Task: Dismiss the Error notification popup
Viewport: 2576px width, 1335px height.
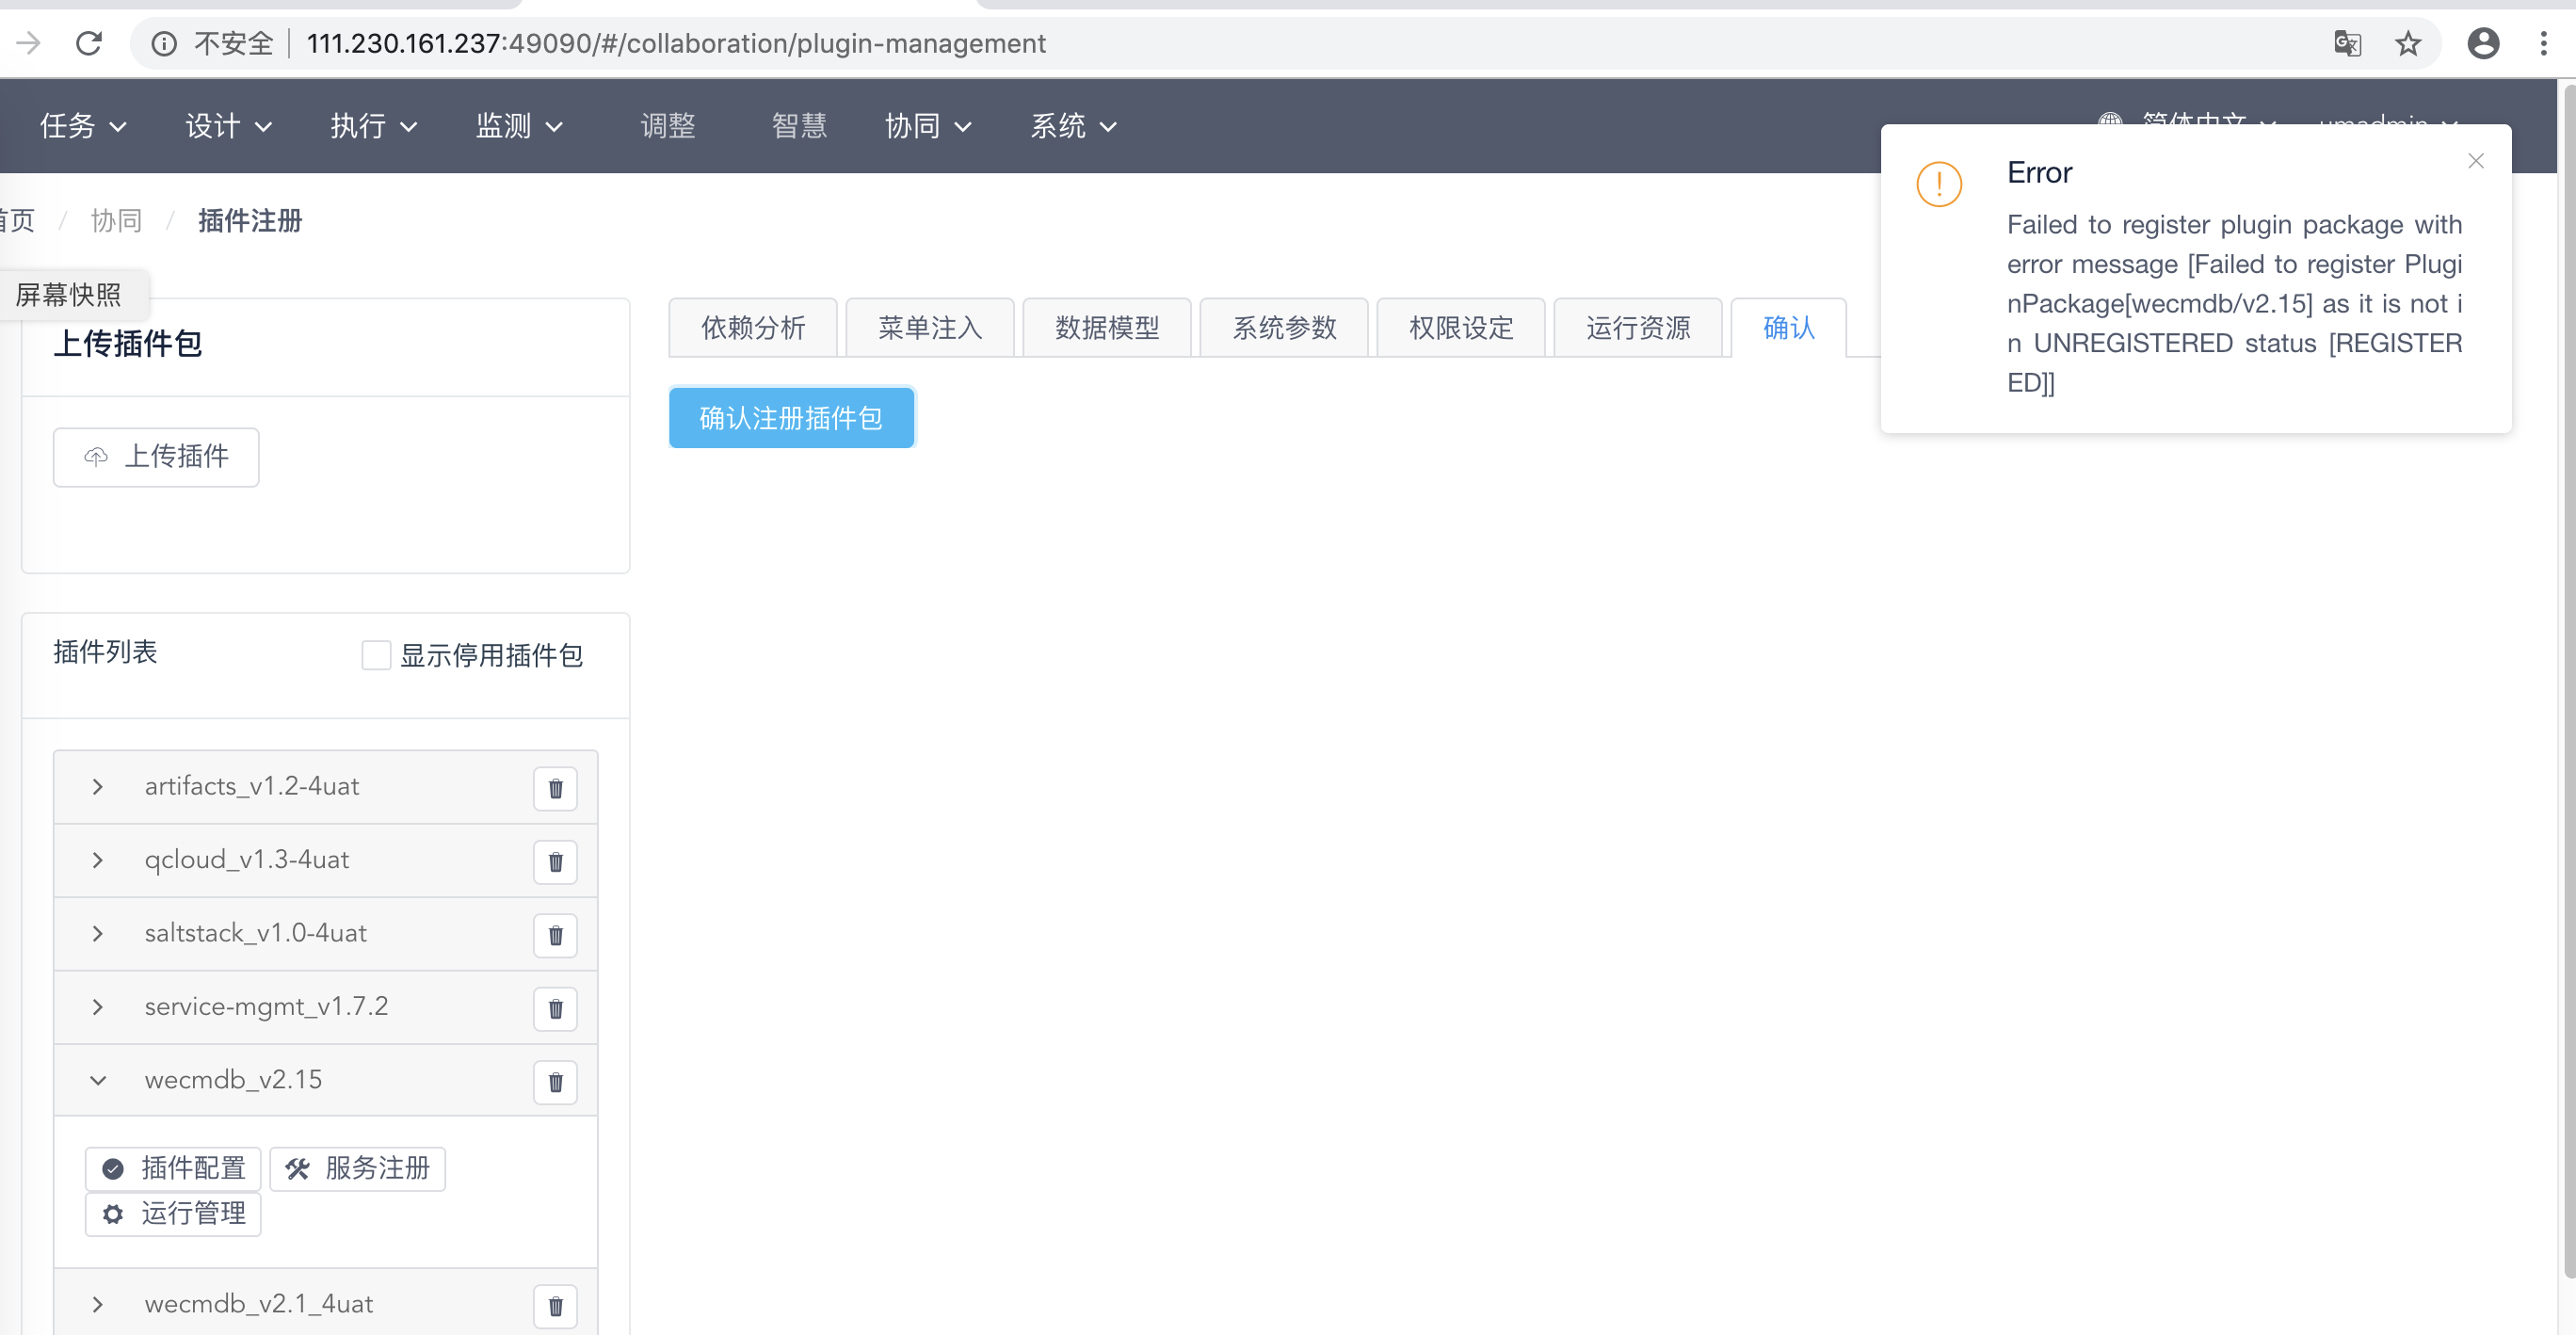Action: pyautogui.click(x=2476, y=160)
